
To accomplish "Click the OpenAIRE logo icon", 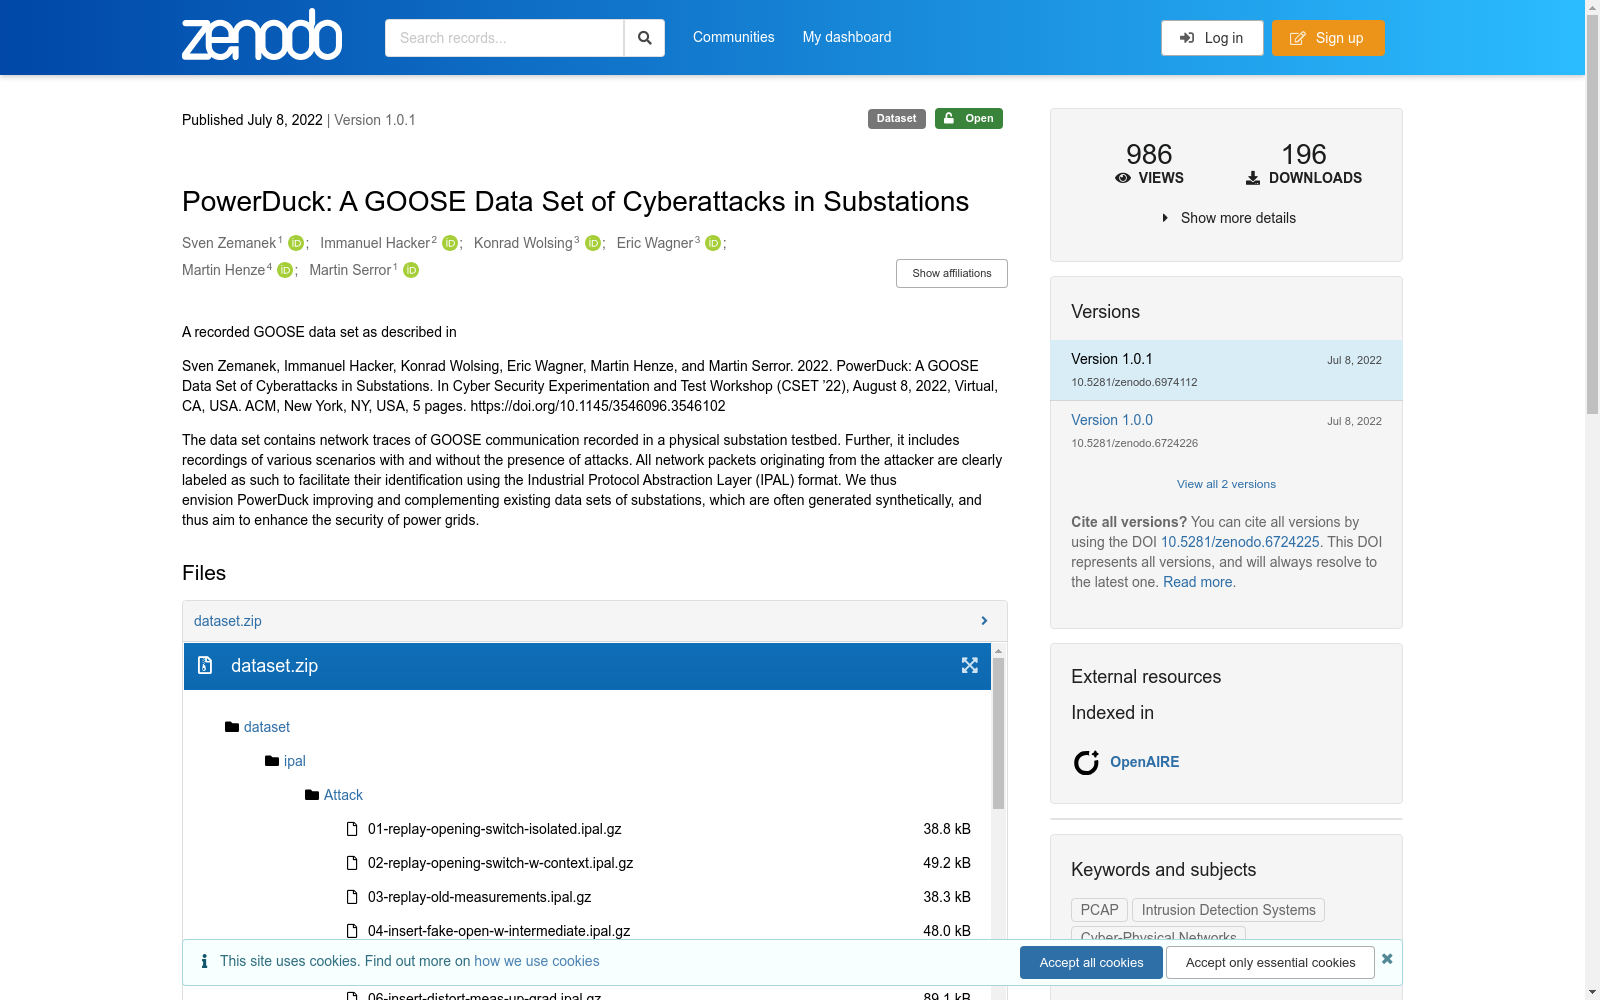I will point(1086,762).
